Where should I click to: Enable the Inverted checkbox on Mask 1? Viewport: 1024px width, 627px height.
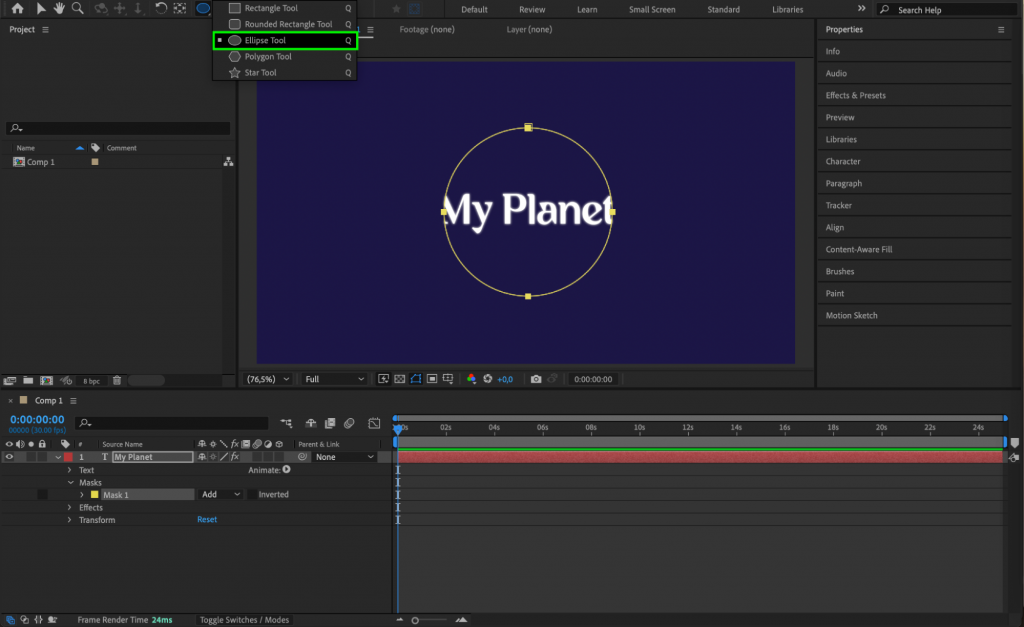252,494
